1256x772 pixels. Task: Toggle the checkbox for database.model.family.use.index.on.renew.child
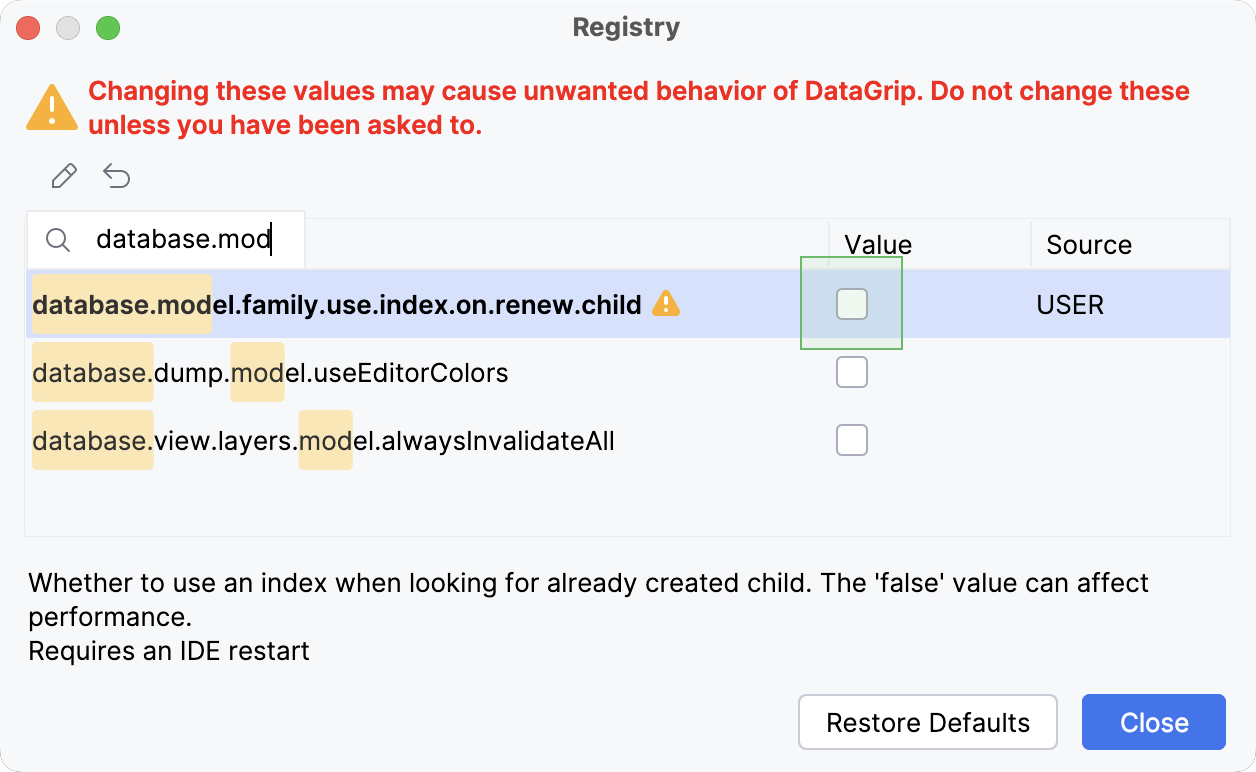pyautogui.click(x=851, y=305)
